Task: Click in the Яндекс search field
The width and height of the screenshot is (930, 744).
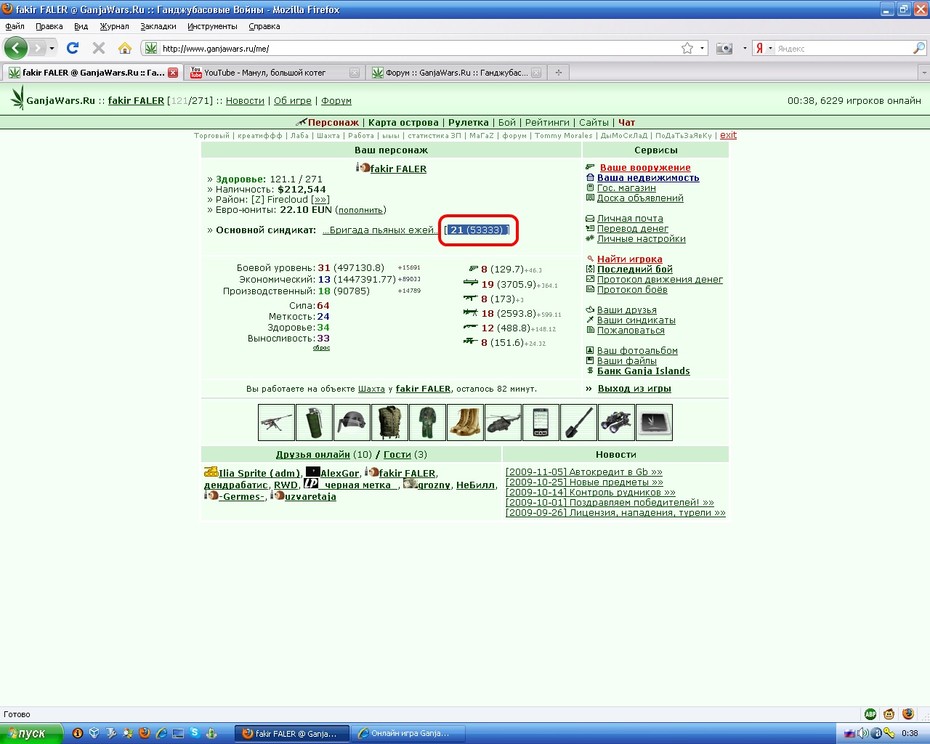Action: [x=842, y=49]
